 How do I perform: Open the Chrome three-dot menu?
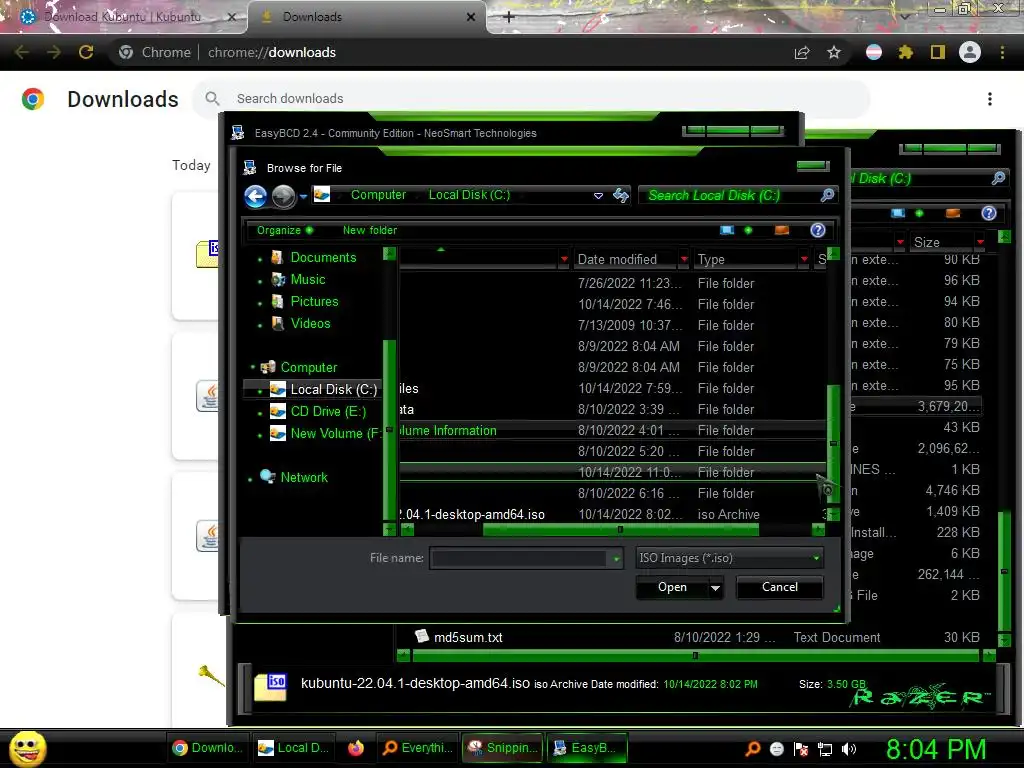pyautogui.click(x=1002, y=52)
